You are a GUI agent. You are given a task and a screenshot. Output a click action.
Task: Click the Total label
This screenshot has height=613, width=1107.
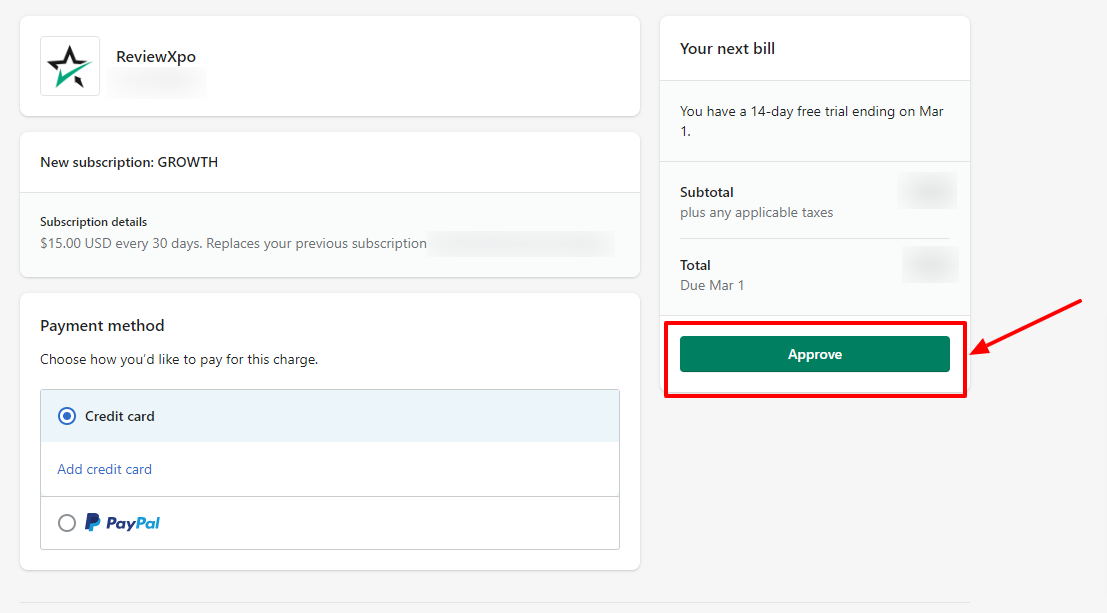[695, 265]
